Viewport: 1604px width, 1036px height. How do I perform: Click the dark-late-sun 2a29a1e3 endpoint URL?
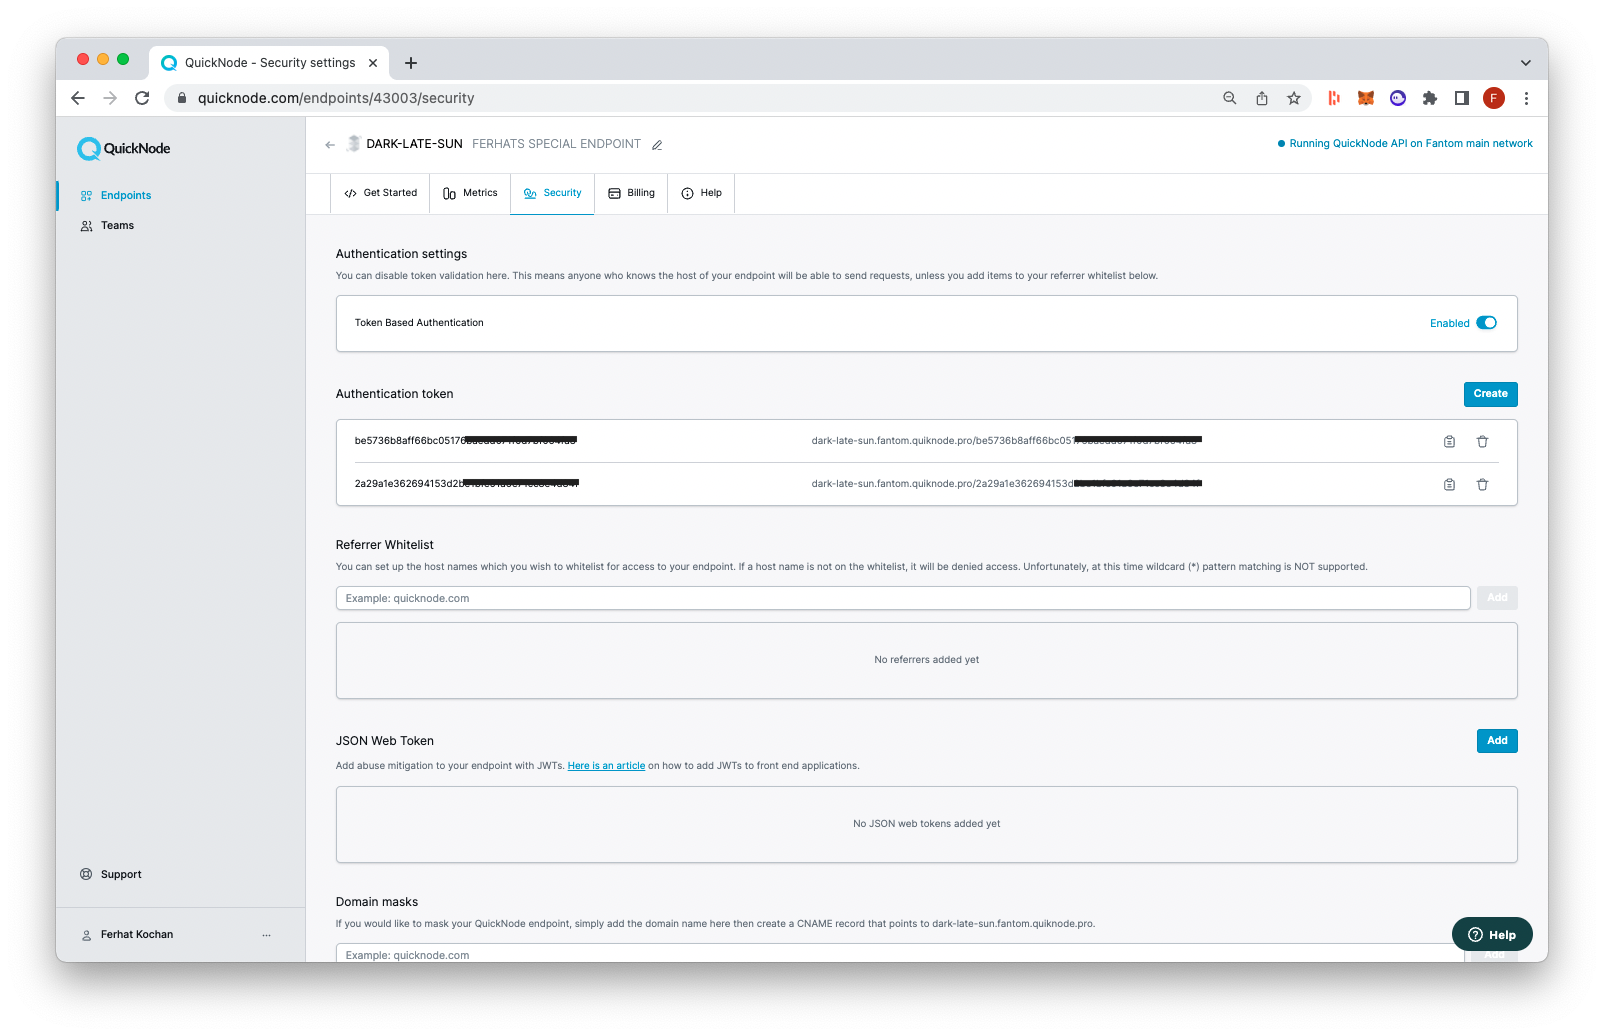(1007, 484)
